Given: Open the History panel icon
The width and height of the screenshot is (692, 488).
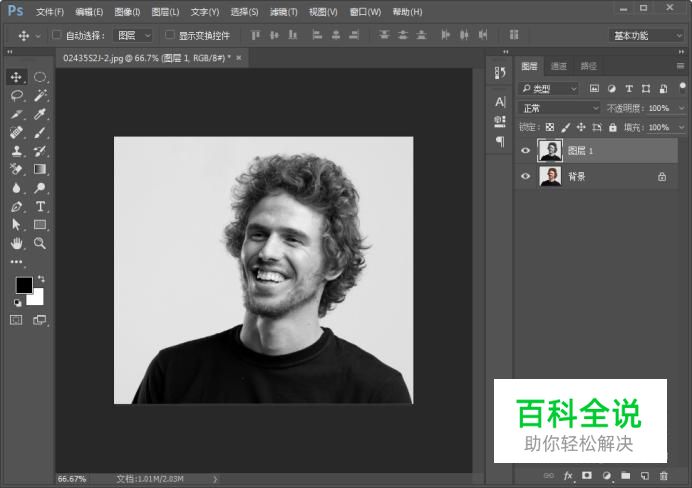Looking at the screenshot, I should 500,73.
